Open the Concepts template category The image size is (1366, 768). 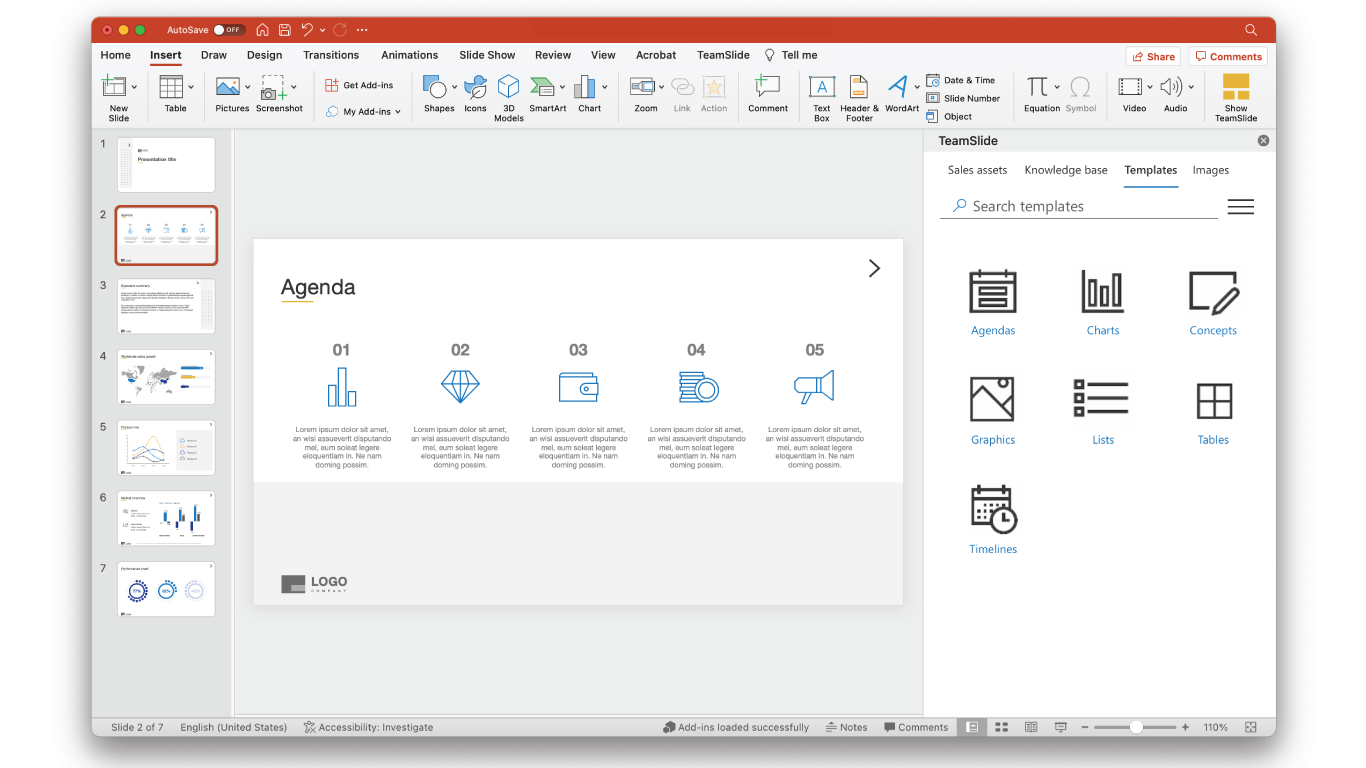pos(1213,303)
